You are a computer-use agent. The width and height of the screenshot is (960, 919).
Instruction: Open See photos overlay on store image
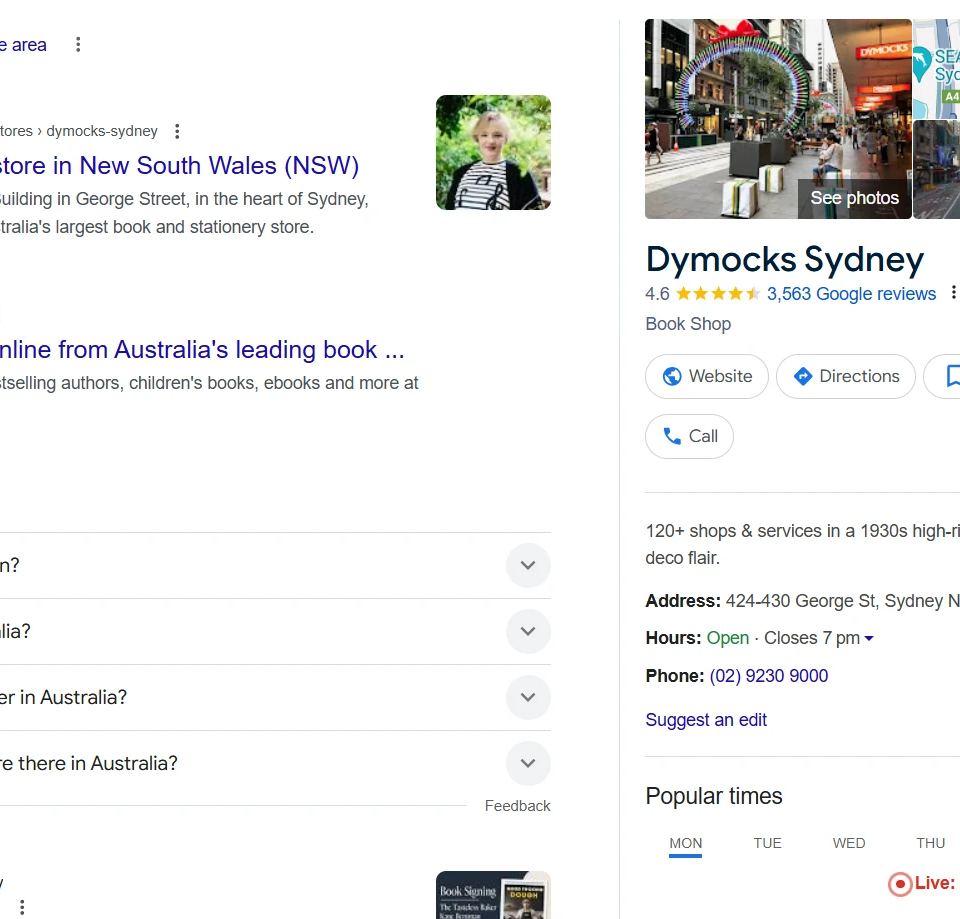[854, 198]
